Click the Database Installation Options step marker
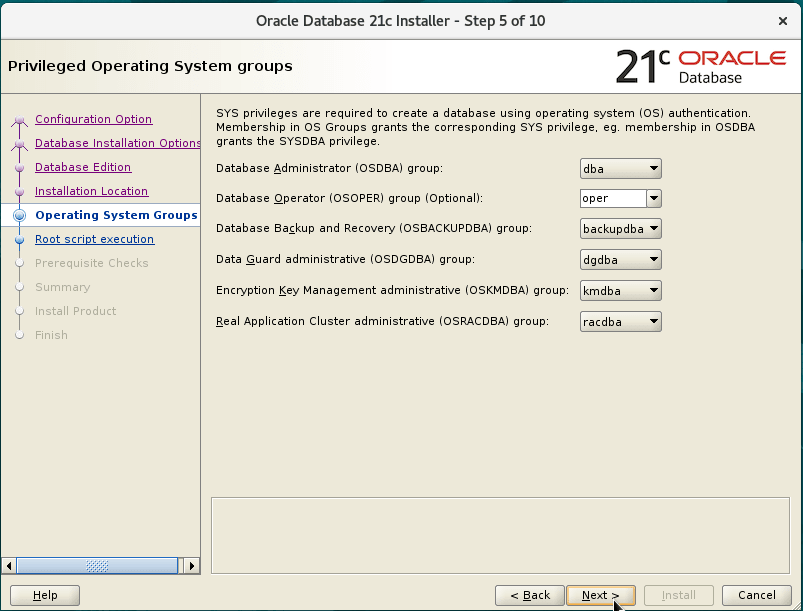This screenshot has width=803, height=611. point(19,144)
